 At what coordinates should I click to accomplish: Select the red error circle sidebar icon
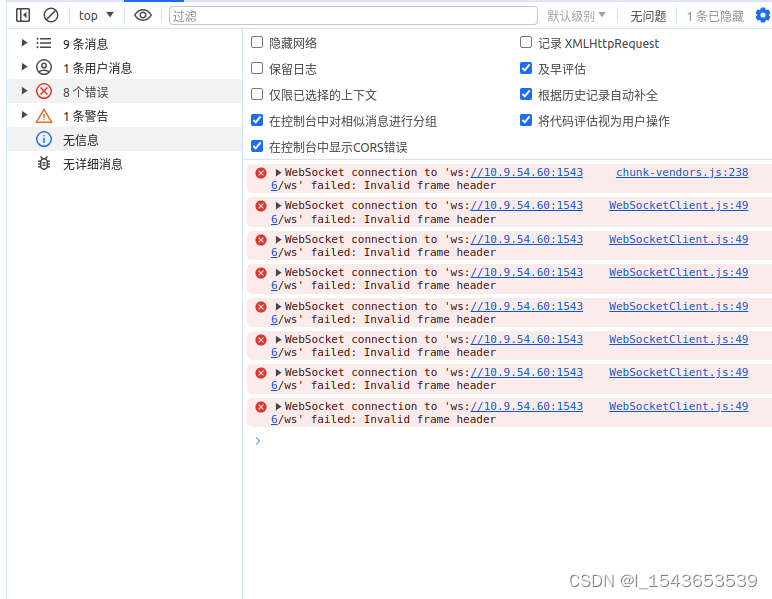(x=44, y=91)
